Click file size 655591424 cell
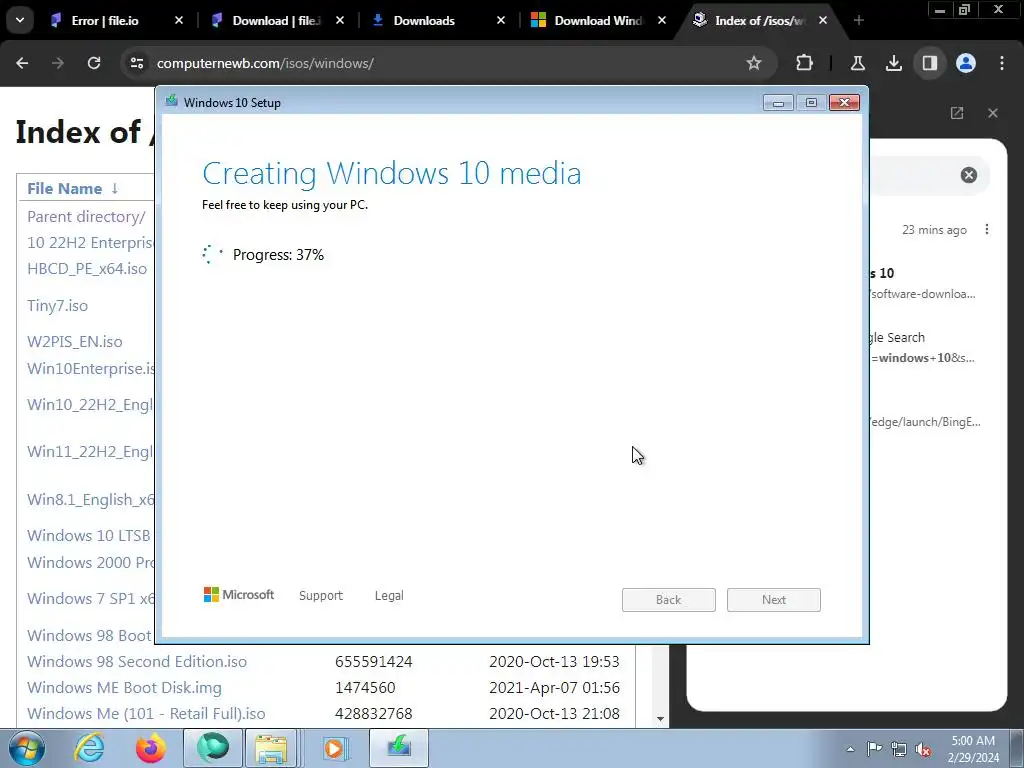Viewport: 1024px width, 768px height. [374, 662]
